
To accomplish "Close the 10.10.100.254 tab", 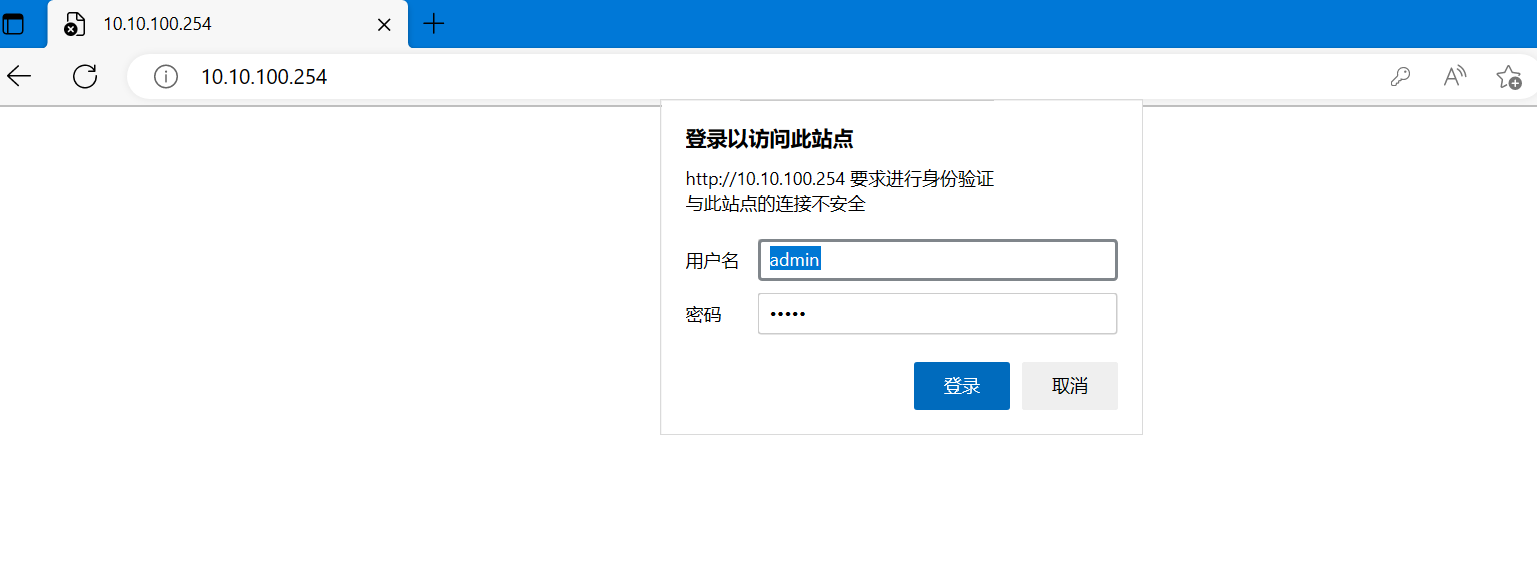I will pyautogui.click(x=384, y=25).
